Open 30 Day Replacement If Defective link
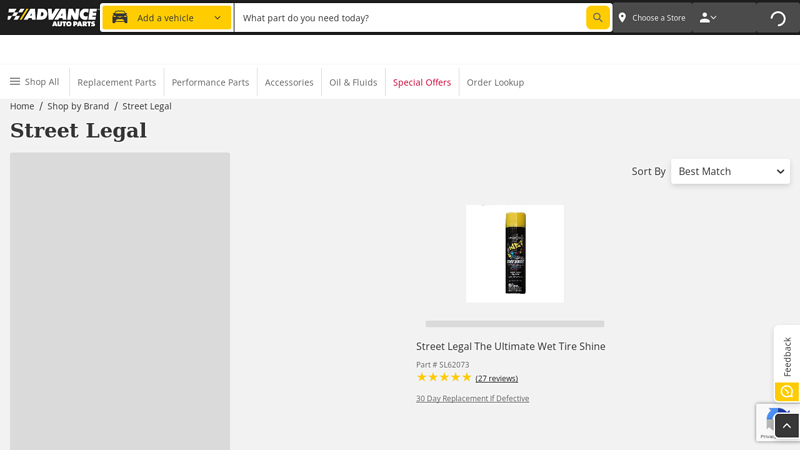The height and width of the screenshot is (450, 800). coord(472,398)
